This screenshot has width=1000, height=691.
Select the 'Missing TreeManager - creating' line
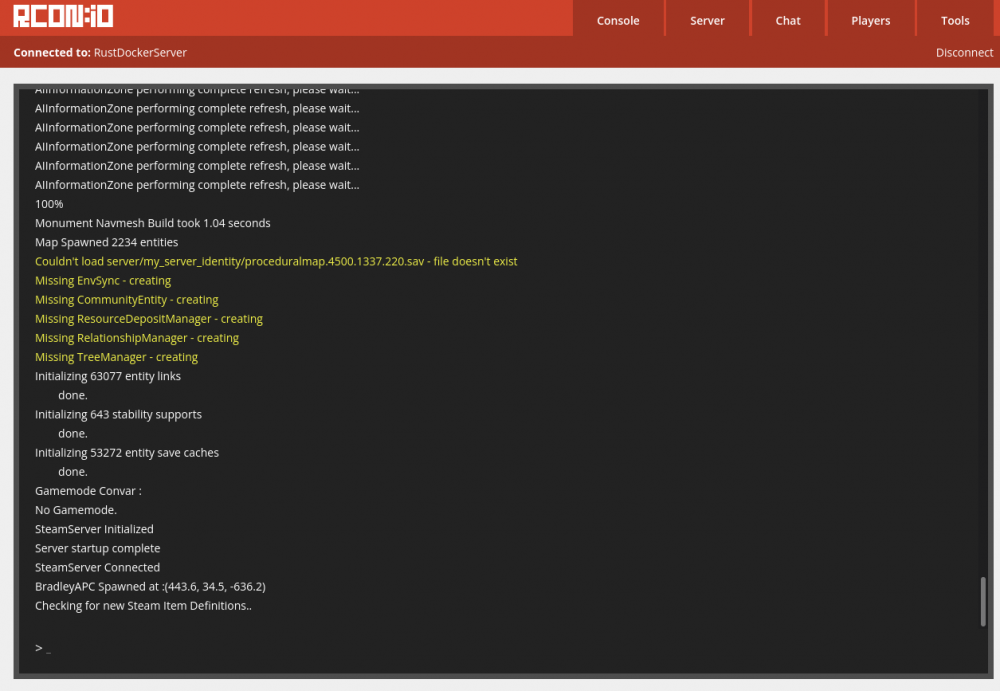(x=116, y=357)
